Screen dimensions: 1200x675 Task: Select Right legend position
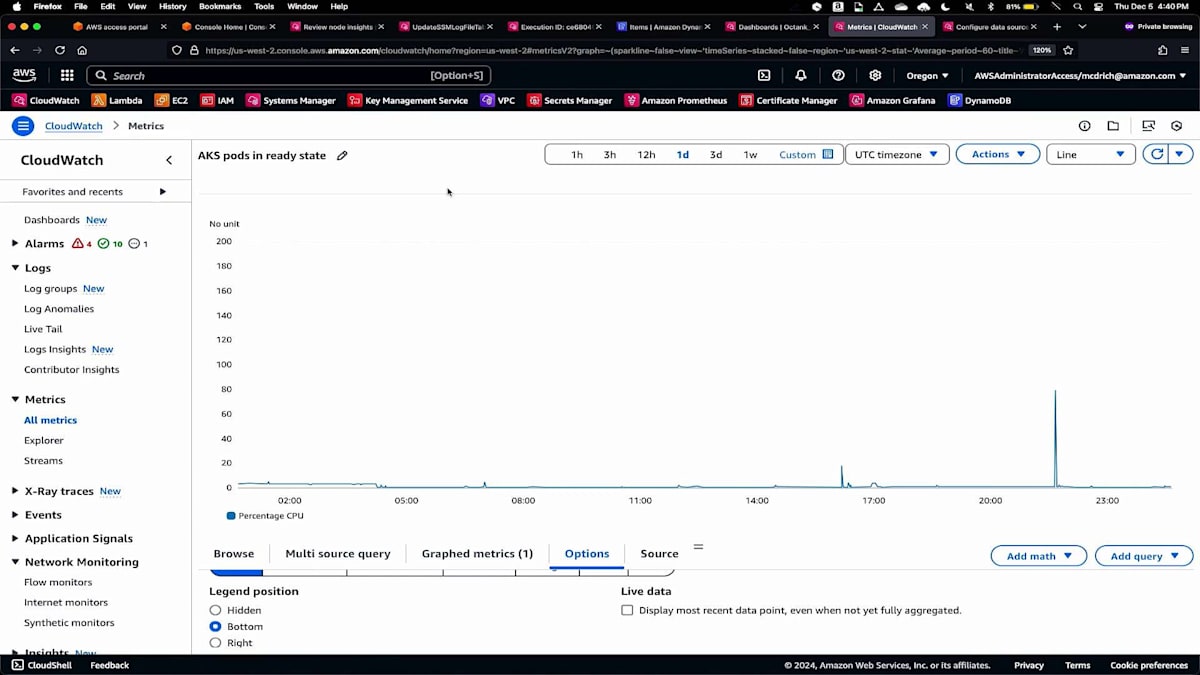(215, 643)
